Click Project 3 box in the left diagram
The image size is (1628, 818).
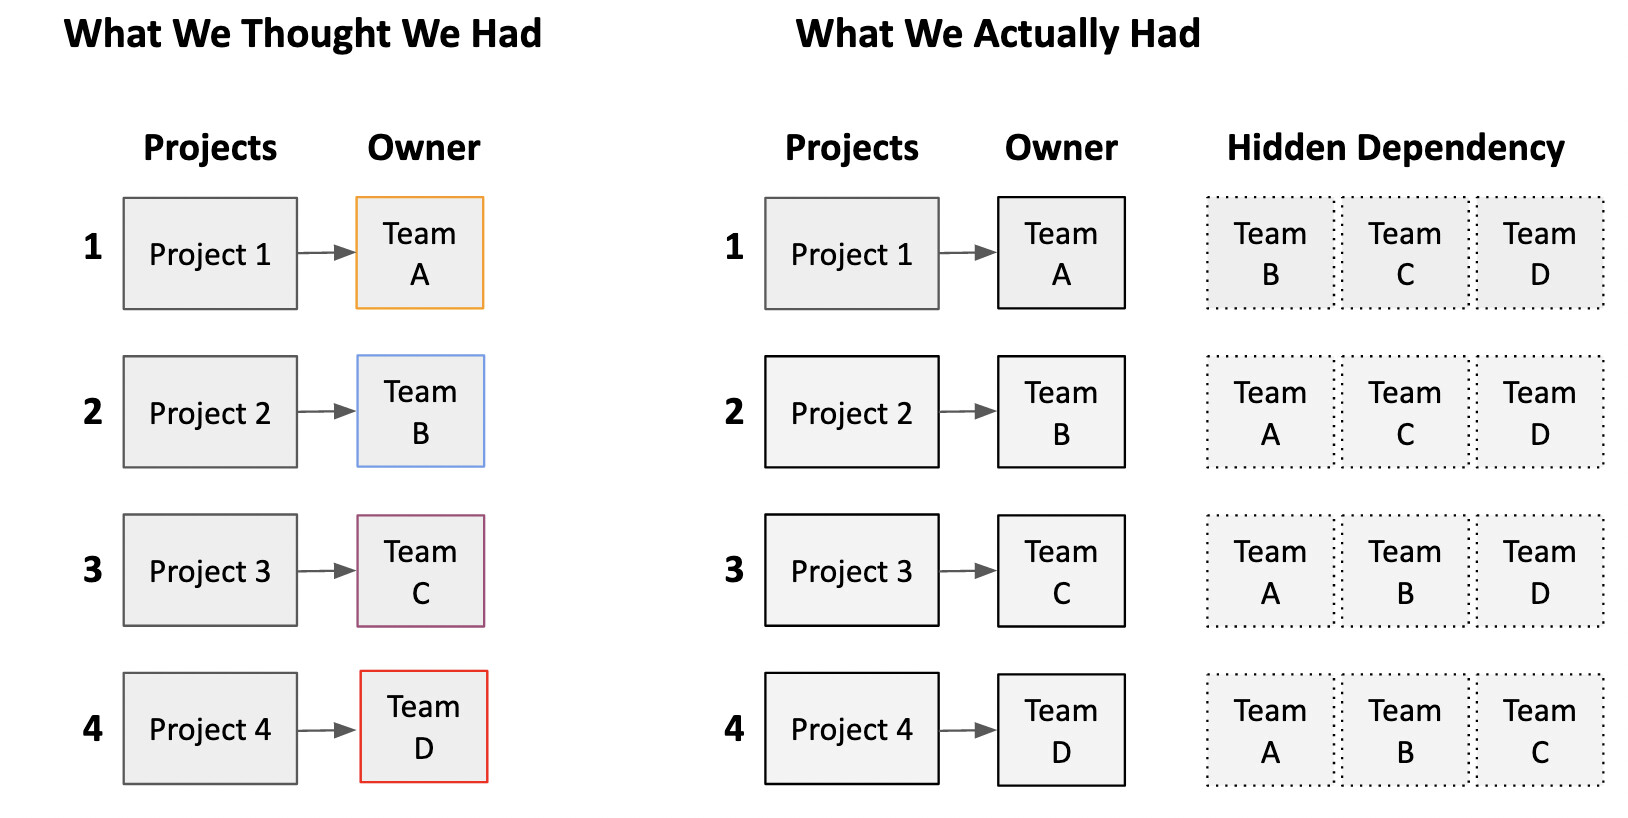pos(210,570)
